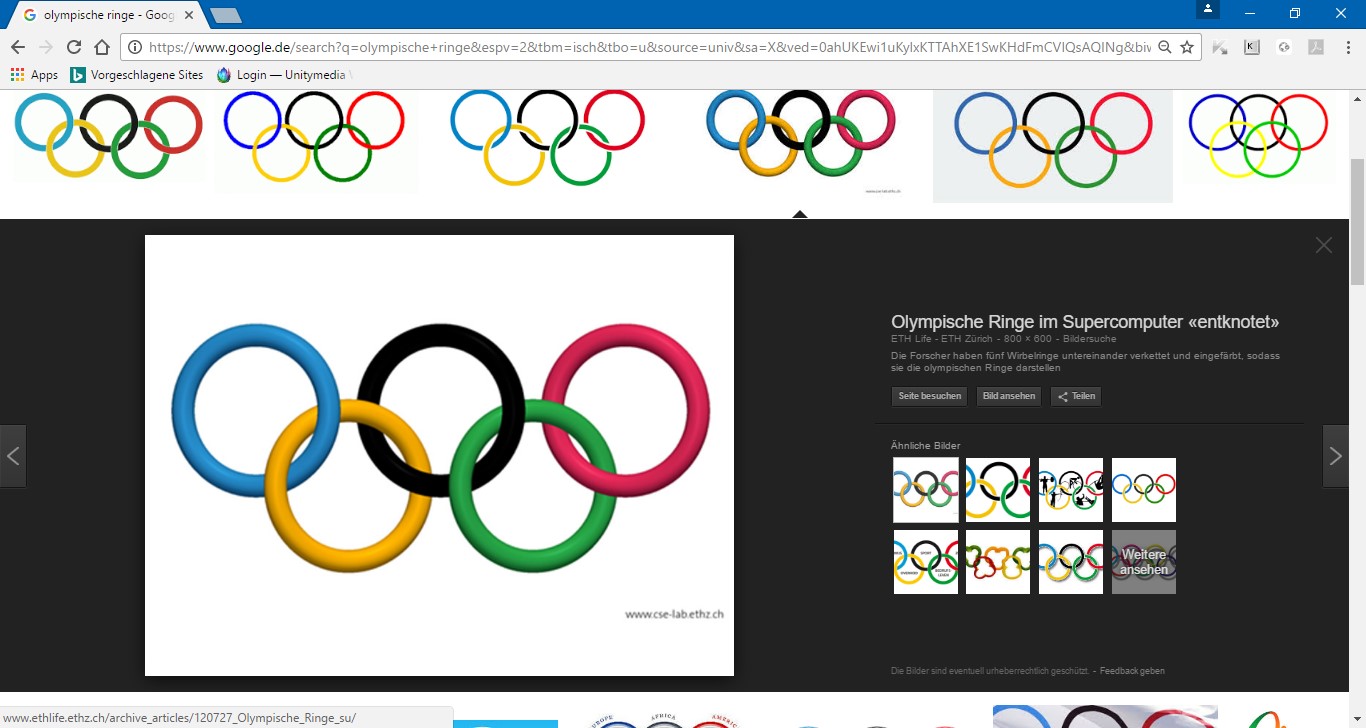Open the Chrome three-dot menu

[x=1348, y=47]
